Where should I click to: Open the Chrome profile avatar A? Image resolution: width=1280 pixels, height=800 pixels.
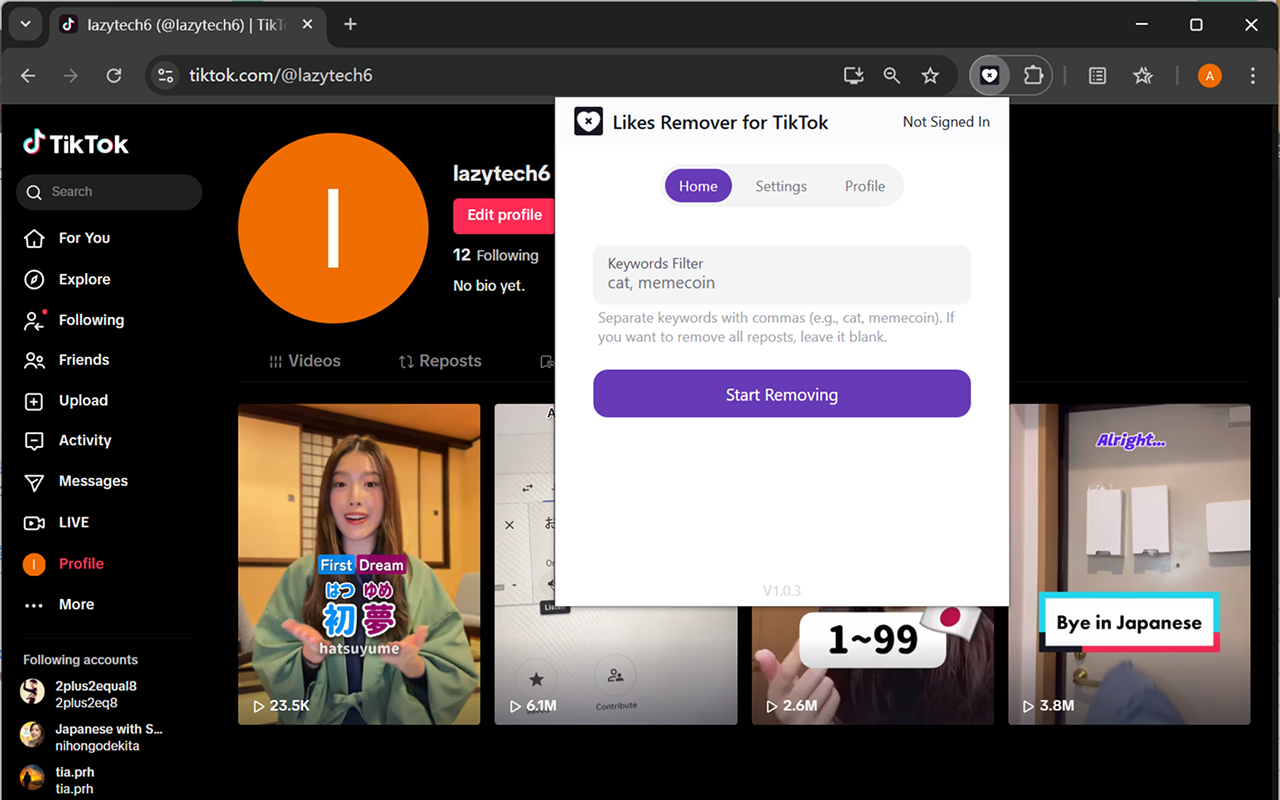pyautogui.click(x=1209, y=75)
